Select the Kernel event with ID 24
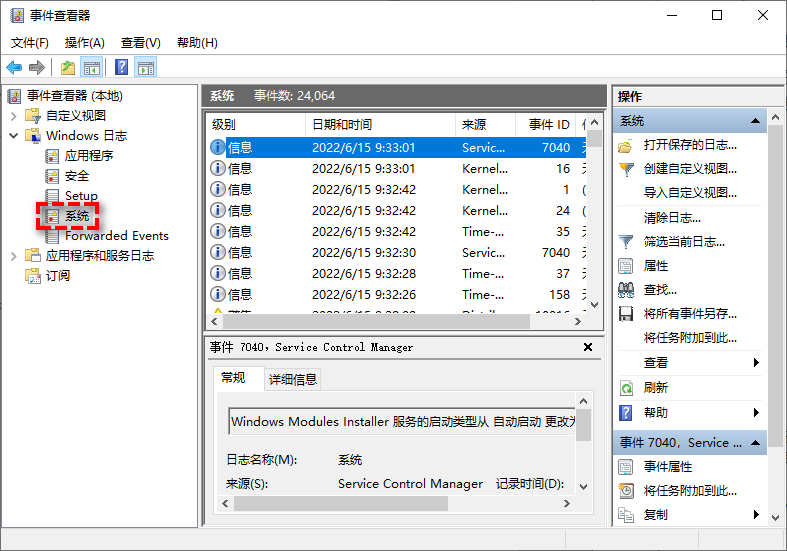The image size is (787, 551). 397,211
